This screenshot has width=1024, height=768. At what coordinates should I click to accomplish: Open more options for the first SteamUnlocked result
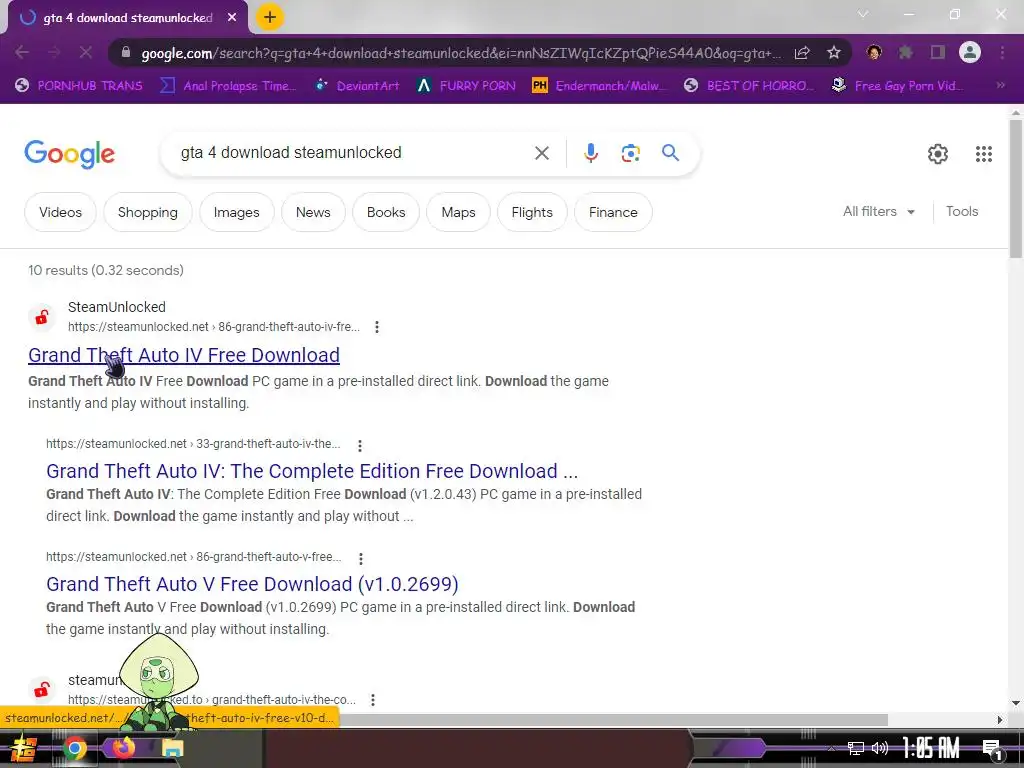click(x=377, y=327)
